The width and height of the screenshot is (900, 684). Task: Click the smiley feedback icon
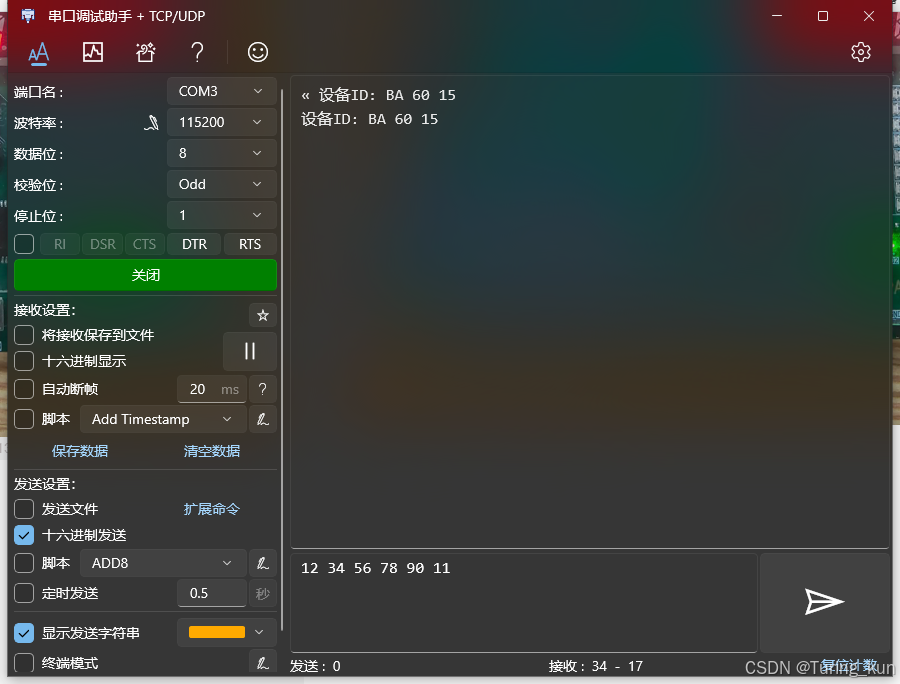(258, 52)
